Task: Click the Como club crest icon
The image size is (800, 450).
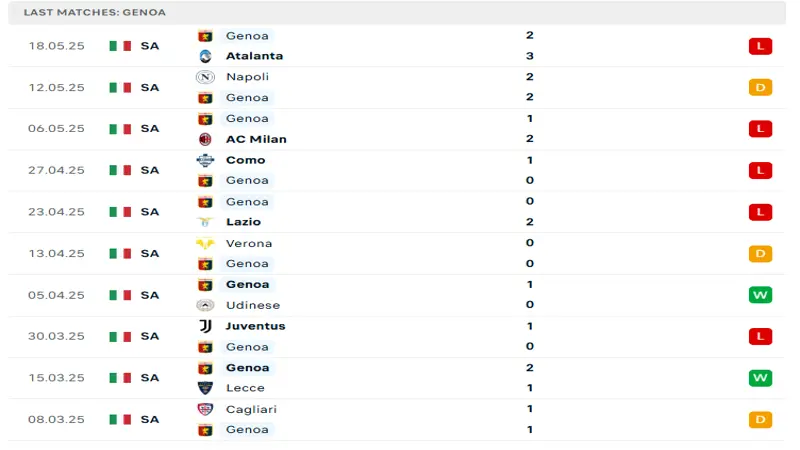Action: (x=205, y=160)
